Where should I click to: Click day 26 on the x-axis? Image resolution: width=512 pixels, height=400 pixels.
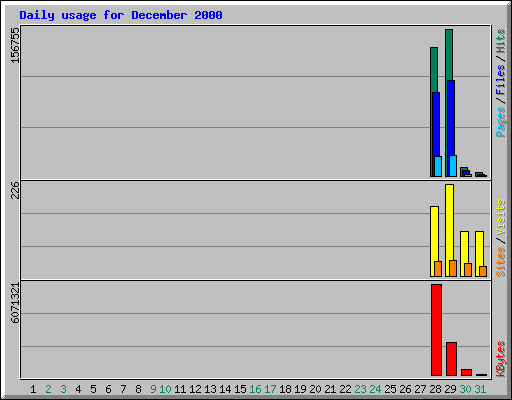point(405,389)
